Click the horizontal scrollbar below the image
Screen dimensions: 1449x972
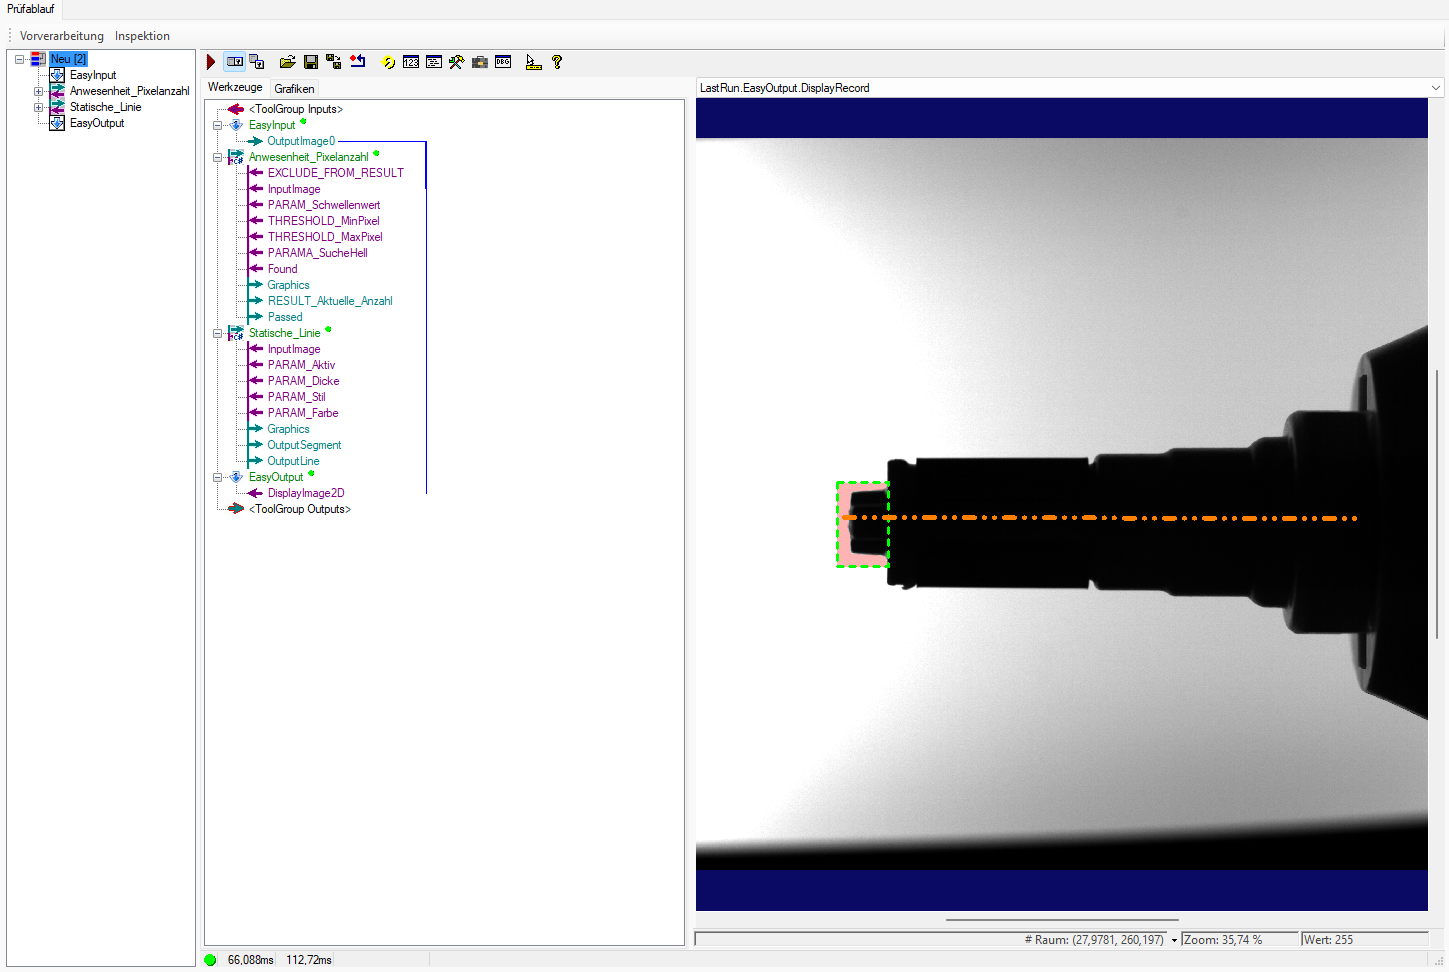(x=1061, y=919)
